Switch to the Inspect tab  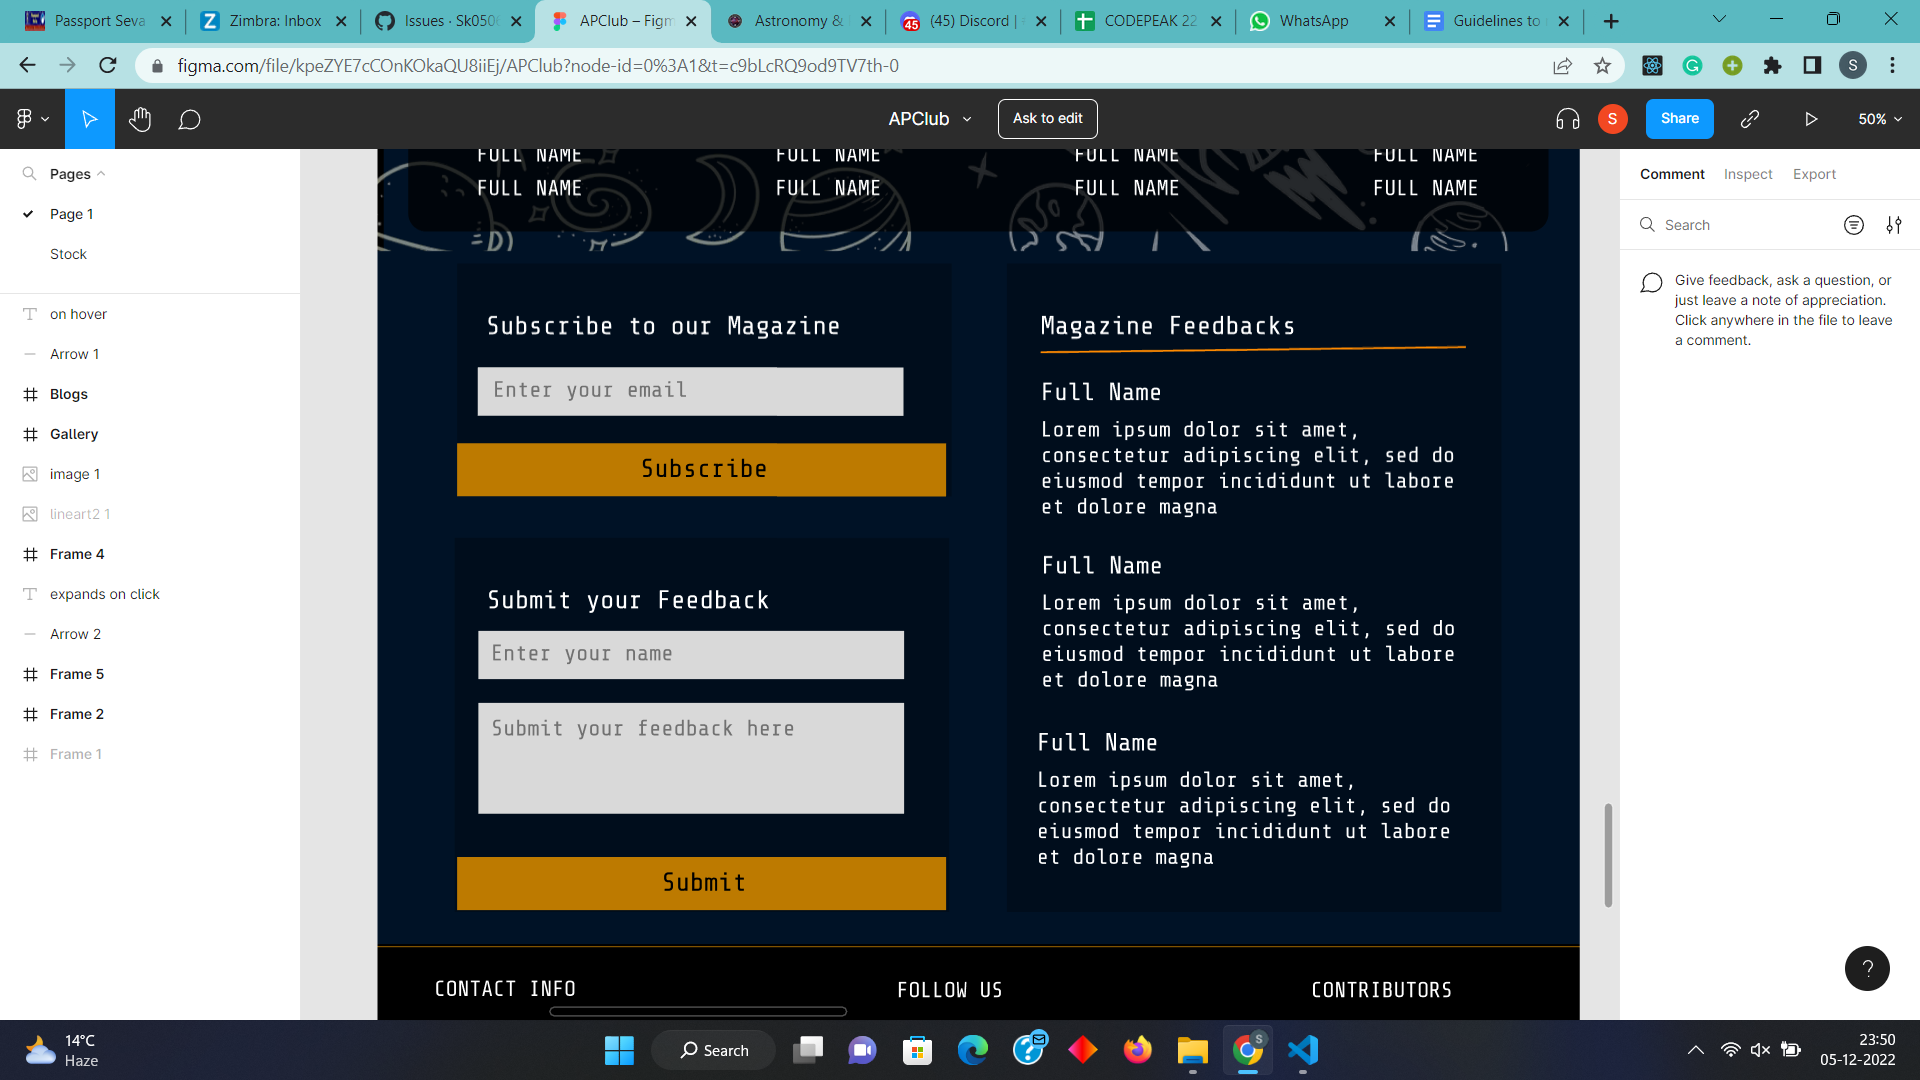1748,174
